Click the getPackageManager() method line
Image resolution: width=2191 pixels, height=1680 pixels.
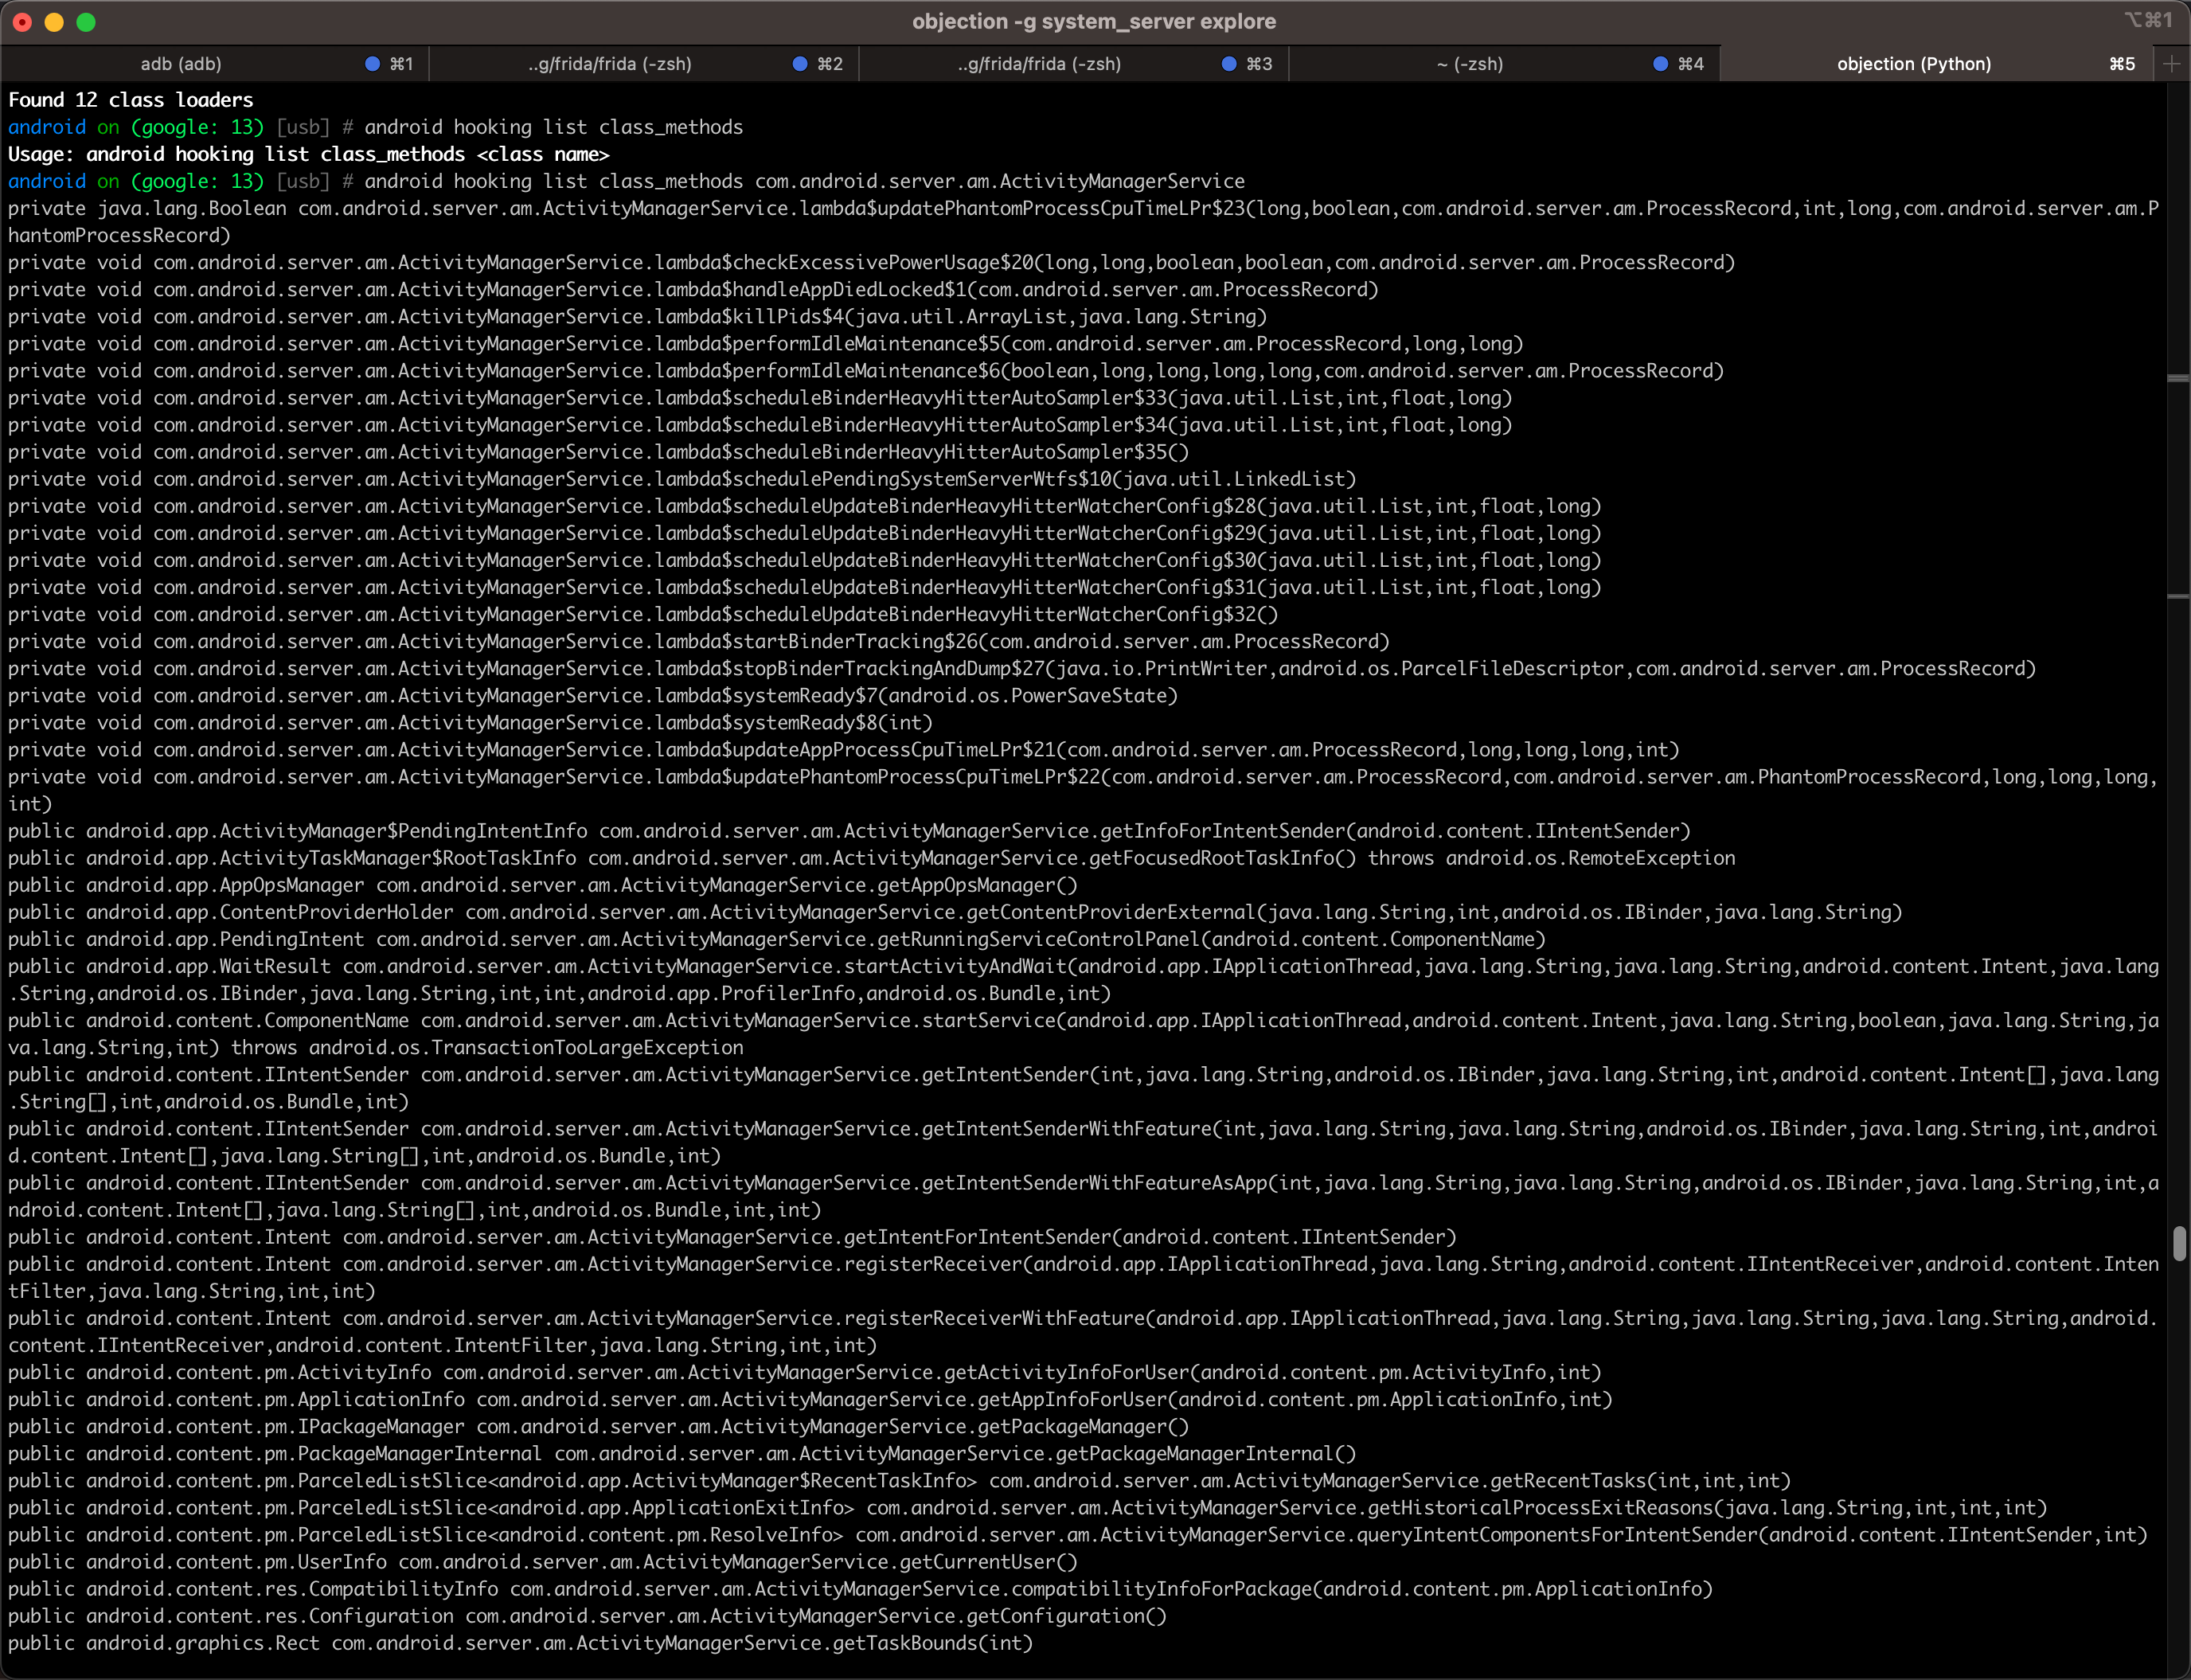599,1426
